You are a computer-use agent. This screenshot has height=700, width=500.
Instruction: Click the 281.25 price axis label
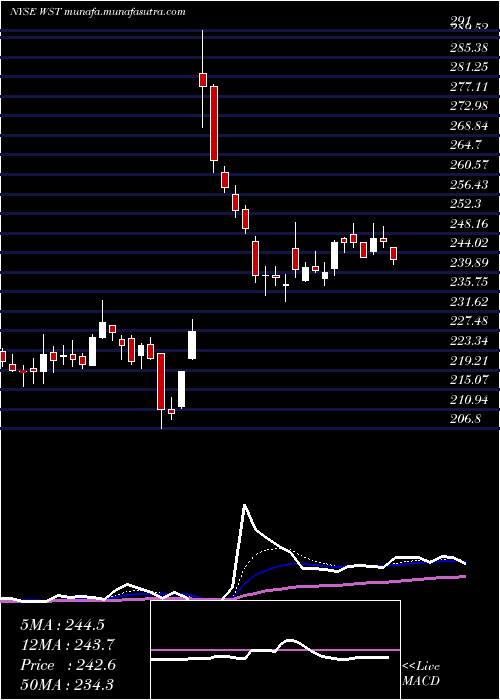(x=470, y=67)
